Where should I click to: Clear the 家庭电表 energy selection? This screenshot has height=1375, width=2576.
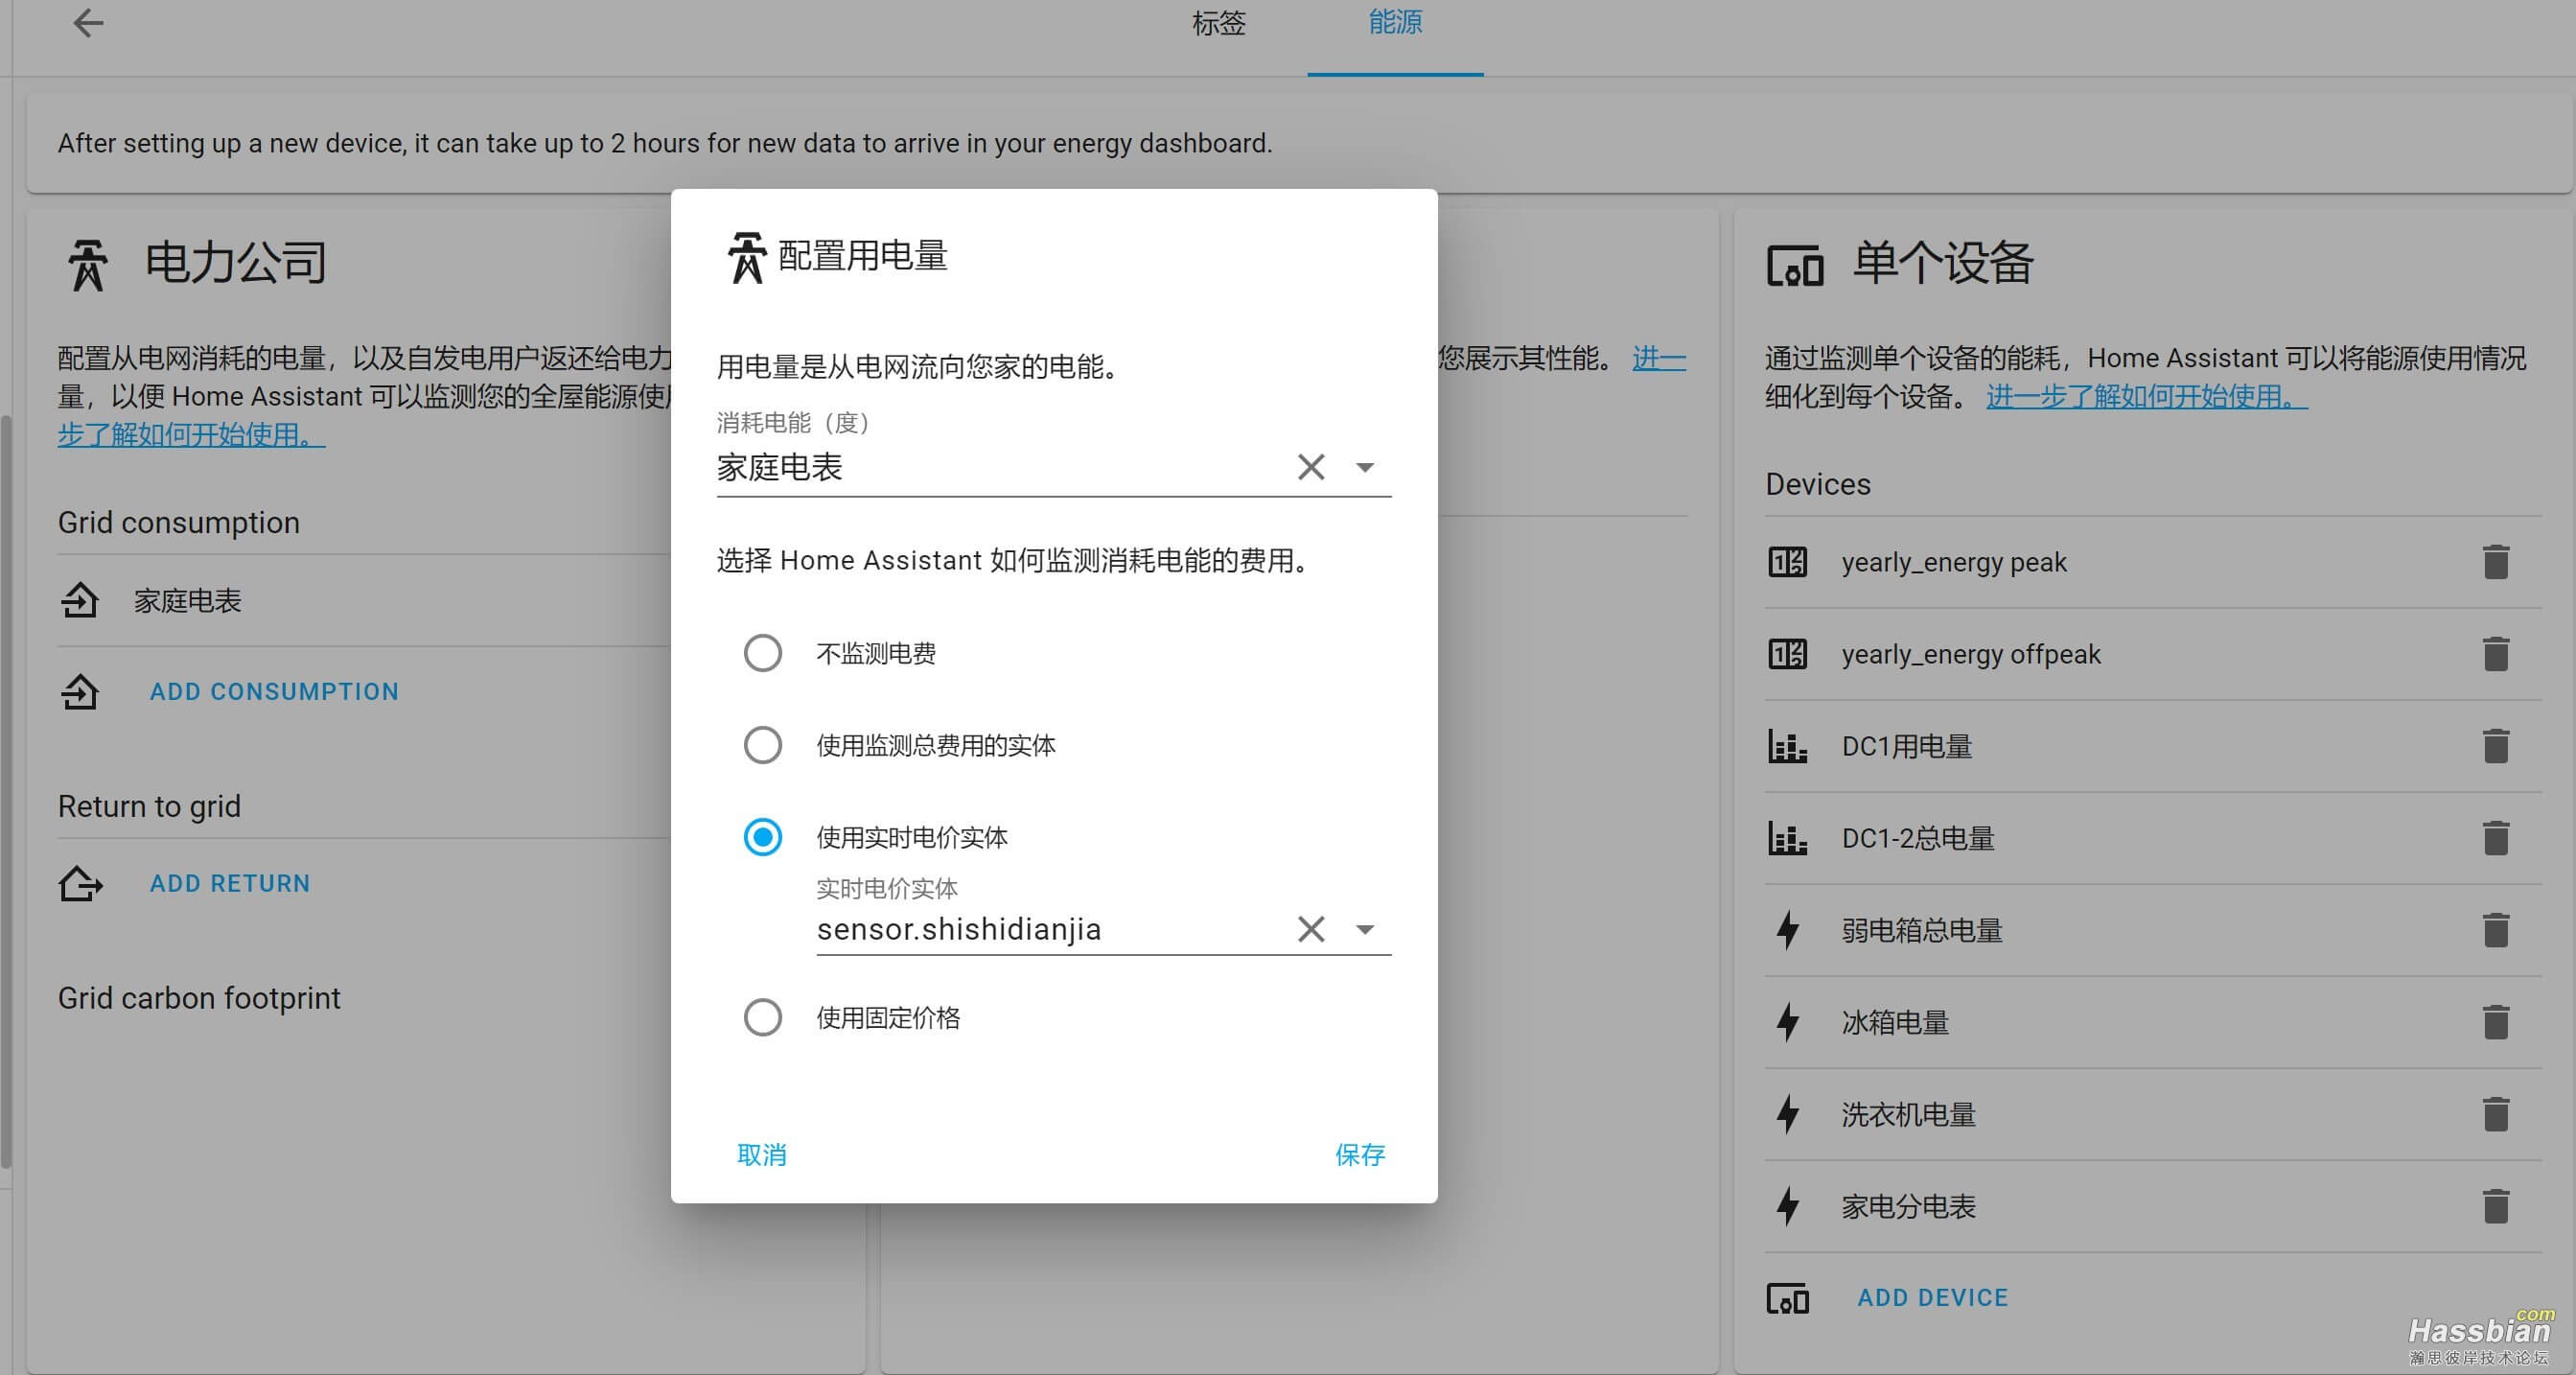[x=1310, y=467]
